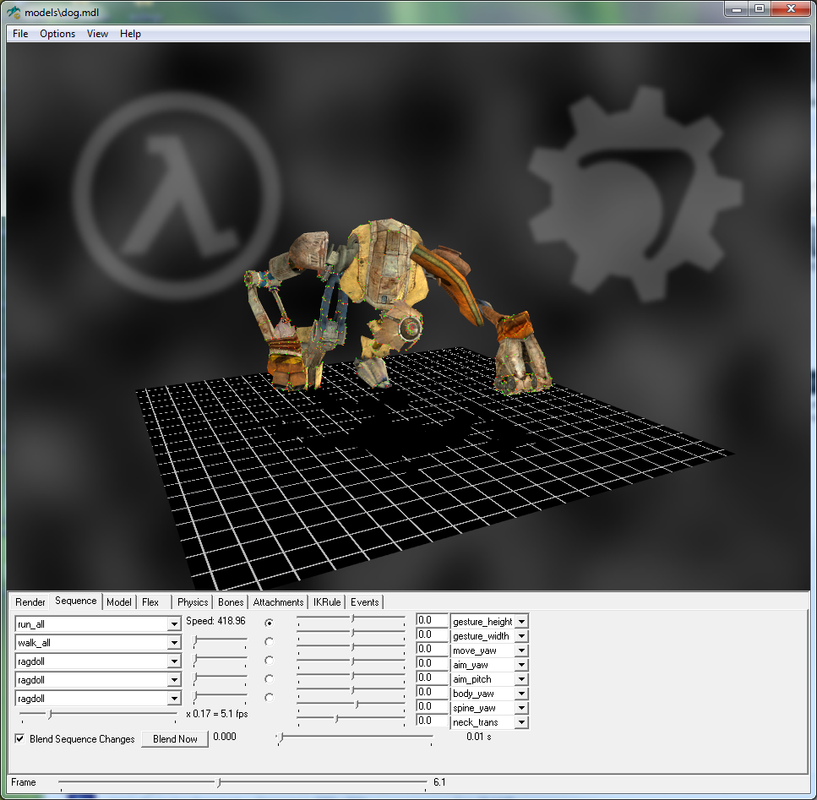Click the aim_yaw 0.0 value field
Image resolution: width=817 pixels, height=800 pixels.
click(431, 663)
